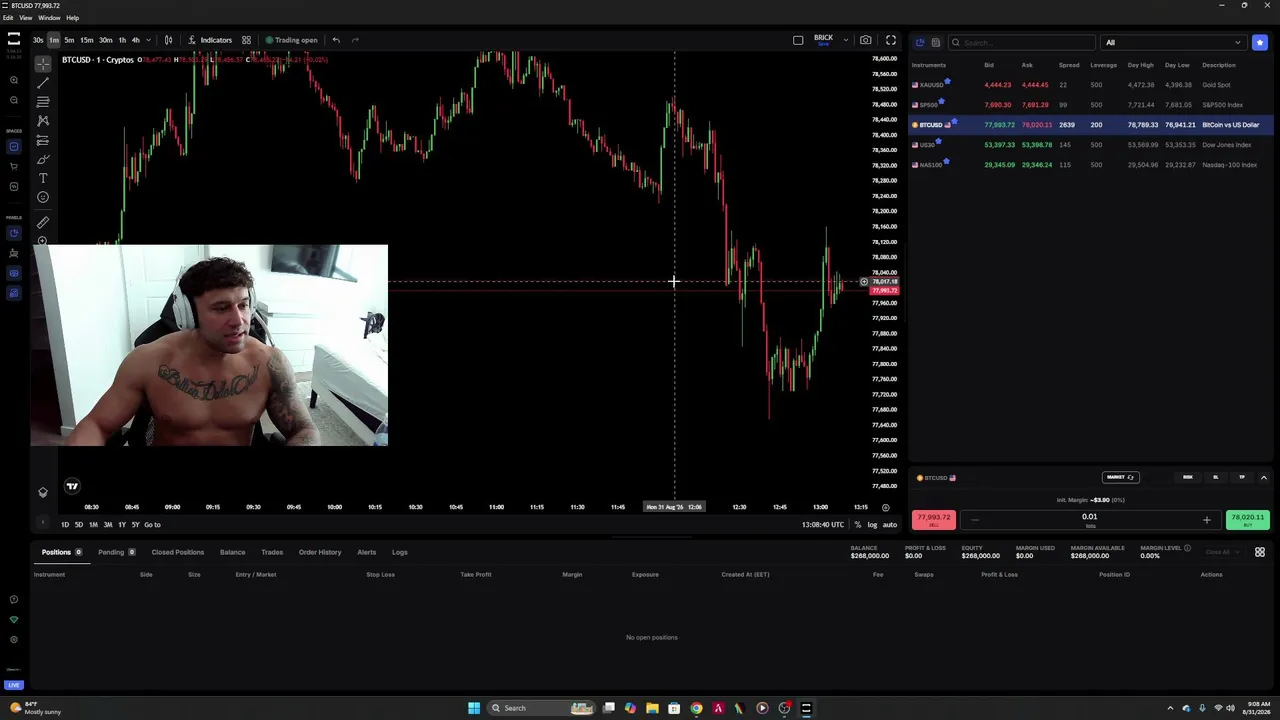Undo the last chart action
1280x720 pixels.
click(336, 40)
